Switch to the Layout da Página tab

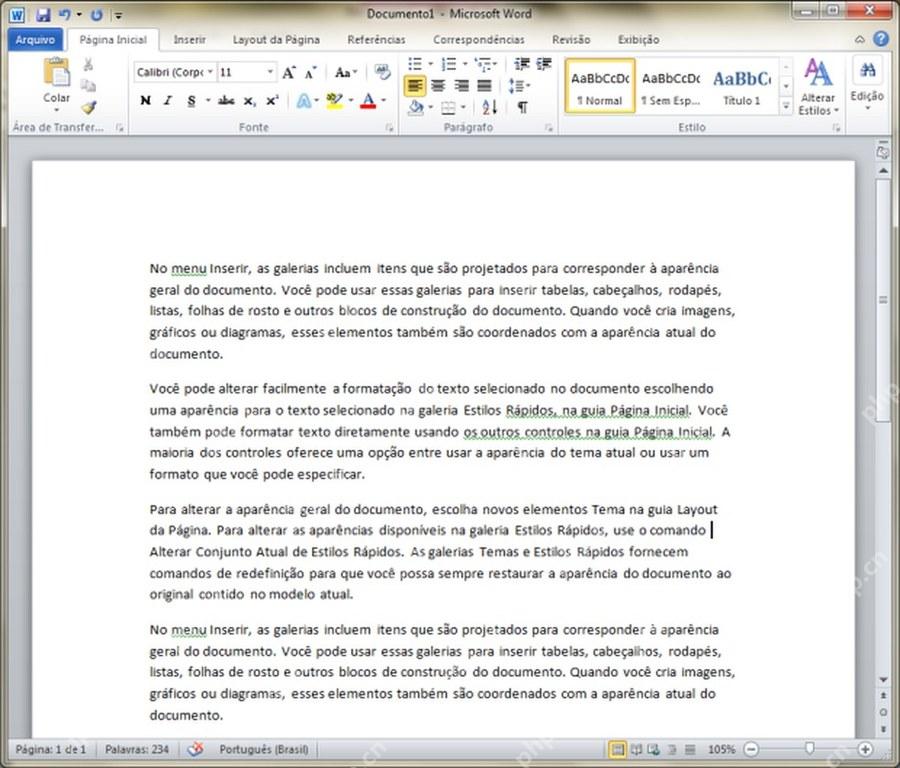point(276,40)
